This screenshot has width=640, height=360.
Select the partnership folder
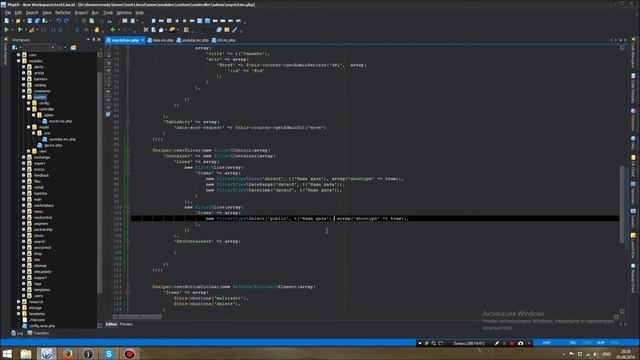click(43, 229)
